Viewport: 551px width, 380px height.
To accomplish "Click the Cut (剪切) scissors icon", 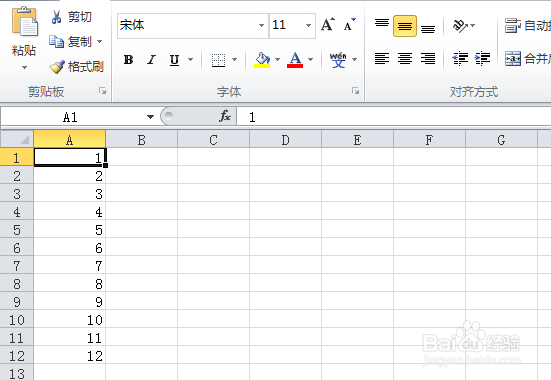I will 56,17.
